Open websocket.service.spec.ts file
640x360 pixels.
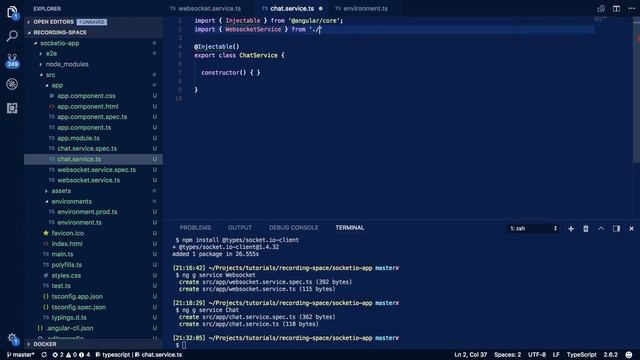96,170
